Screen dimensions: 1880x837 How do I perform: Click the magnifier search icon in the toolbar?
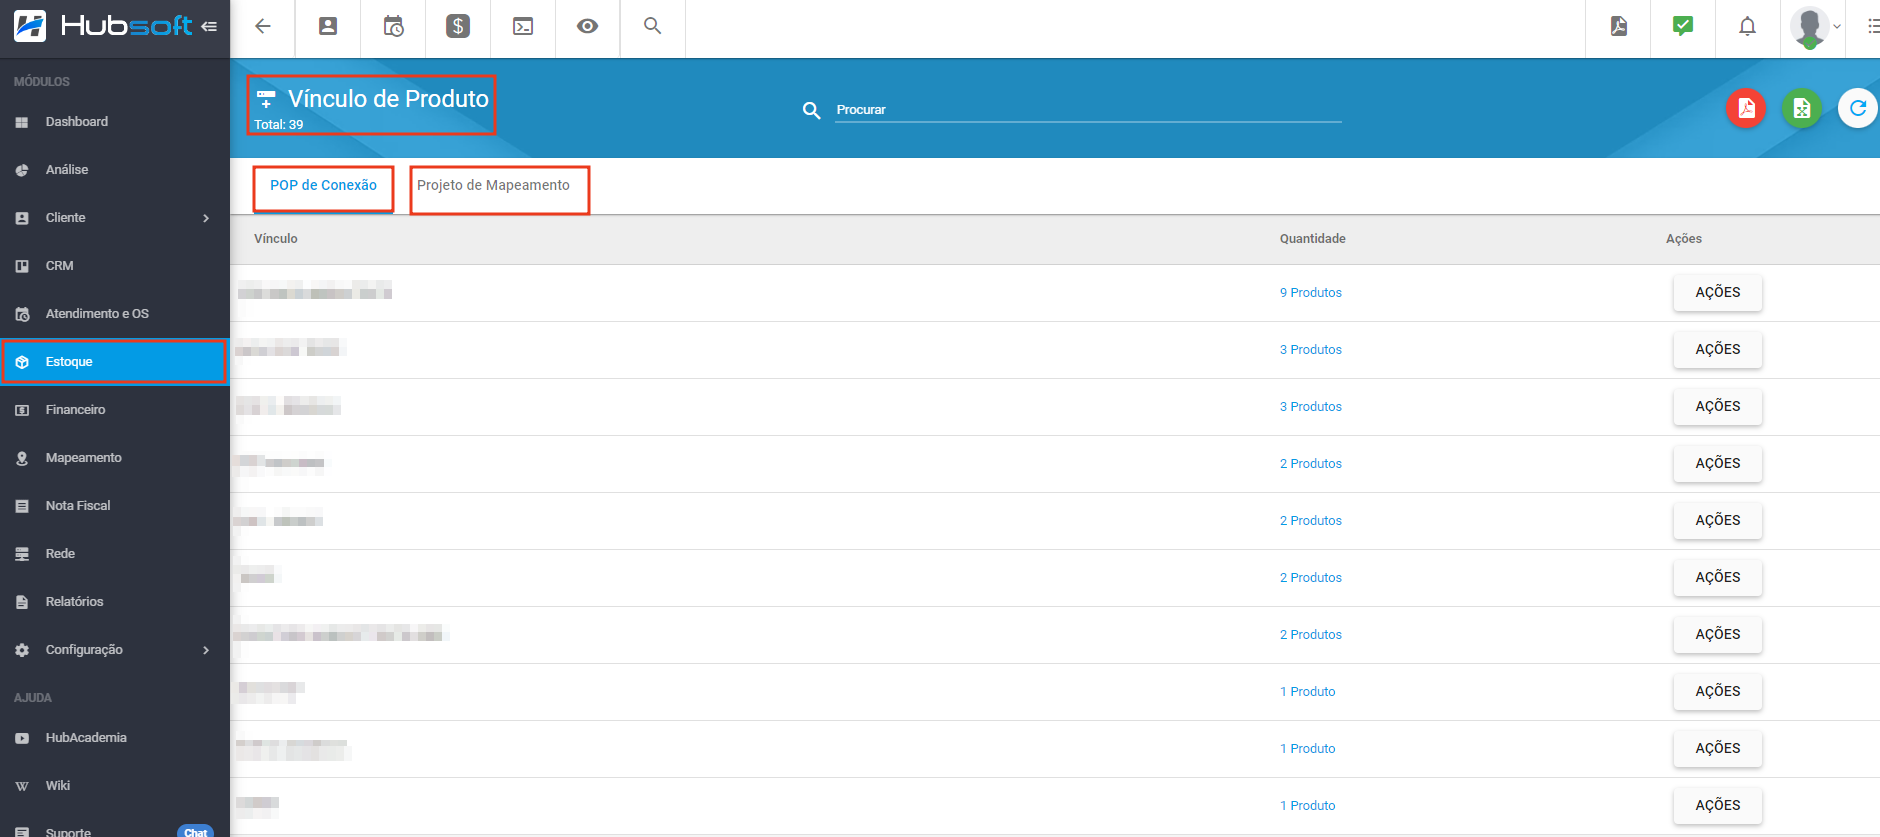(653, 26)
